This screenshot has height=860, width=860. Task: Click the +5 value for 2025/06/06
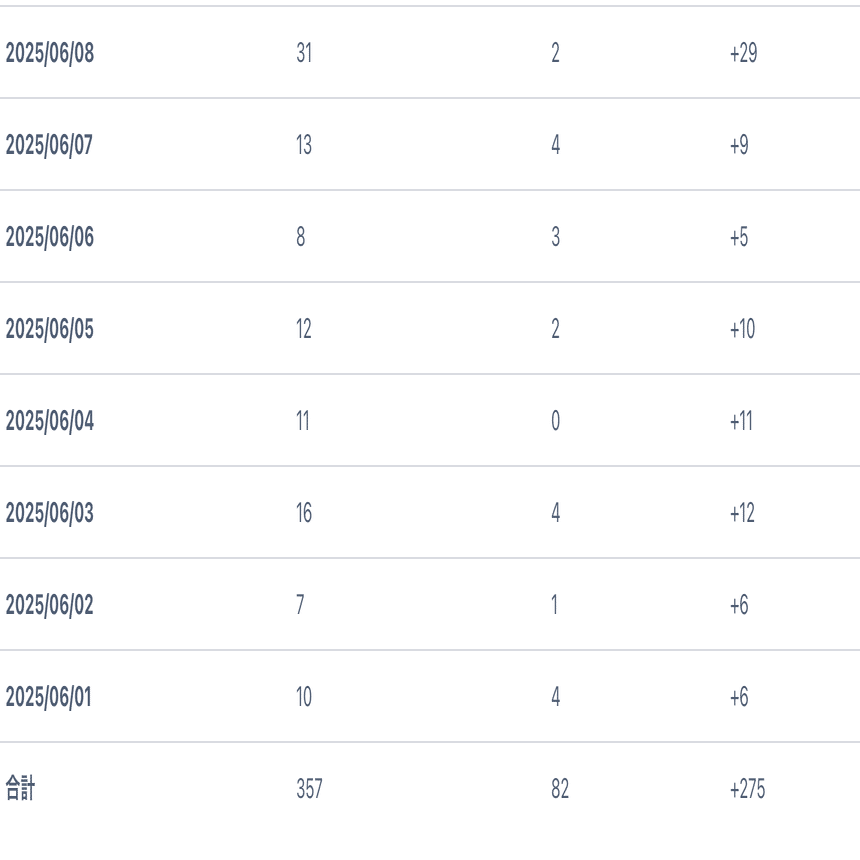pos(739,237)
